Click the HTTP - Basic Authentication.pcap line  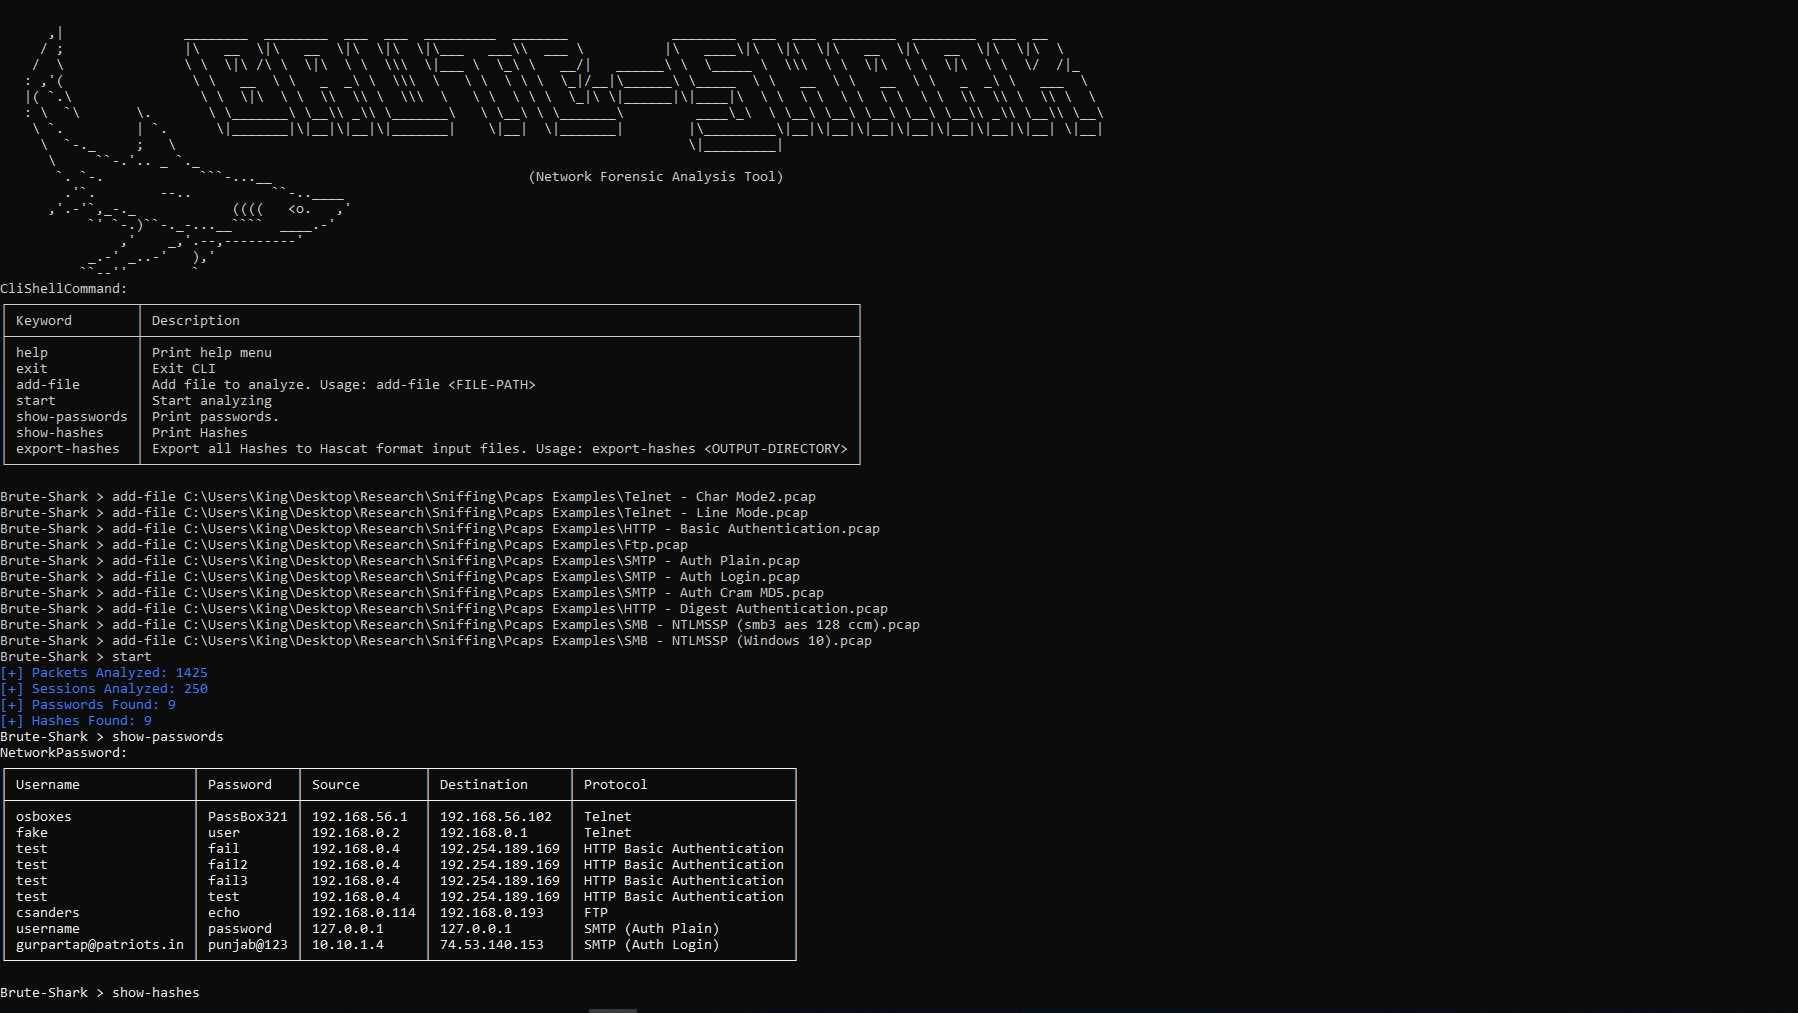tap(440, 529)
